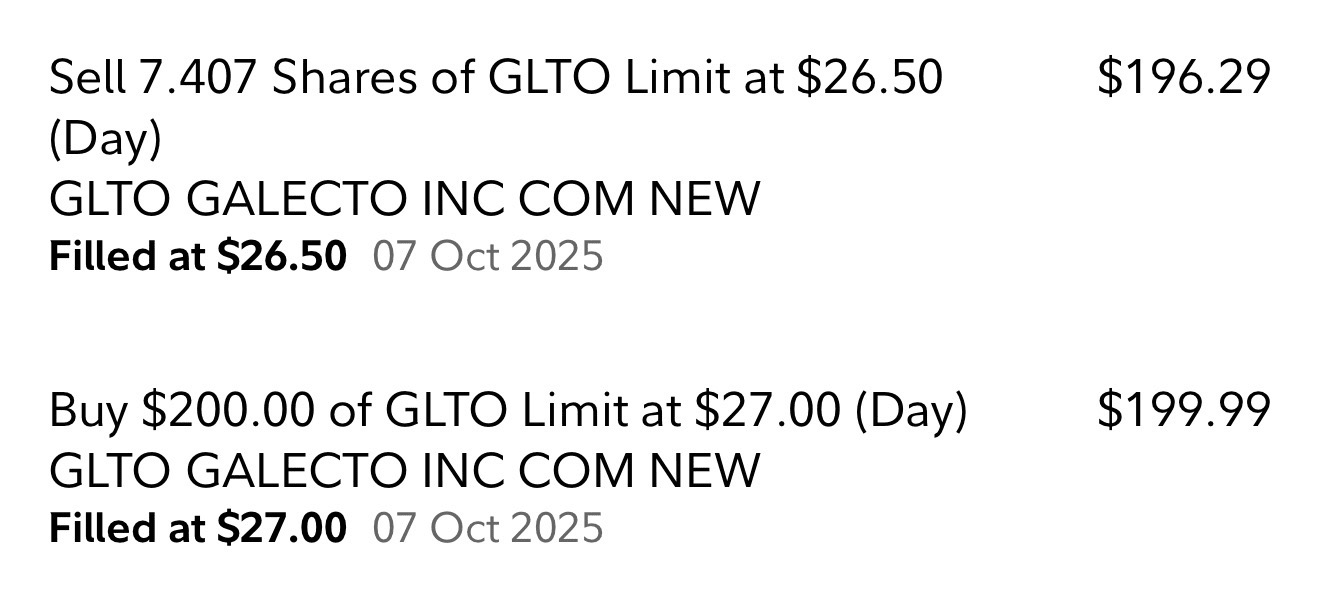This screenshot has height=593, width=1320.
Task: Click the $196.29 sell order amount
Action: (x=1183, y=78)
